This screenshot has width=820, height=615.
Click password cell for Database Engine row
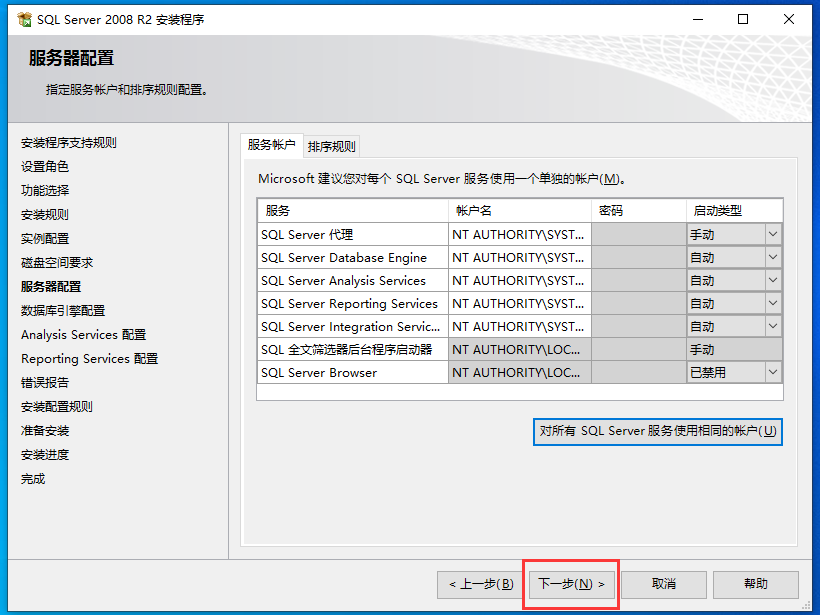pyautogui.click(x=639, y=257)
